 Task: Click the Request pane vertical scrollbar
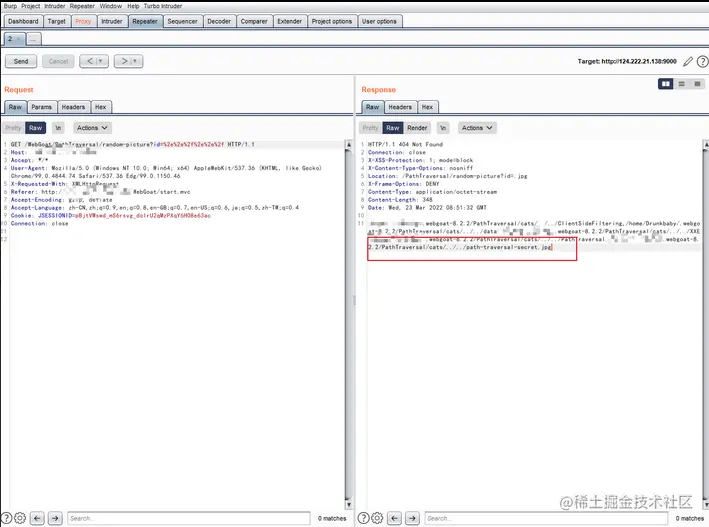349,324
